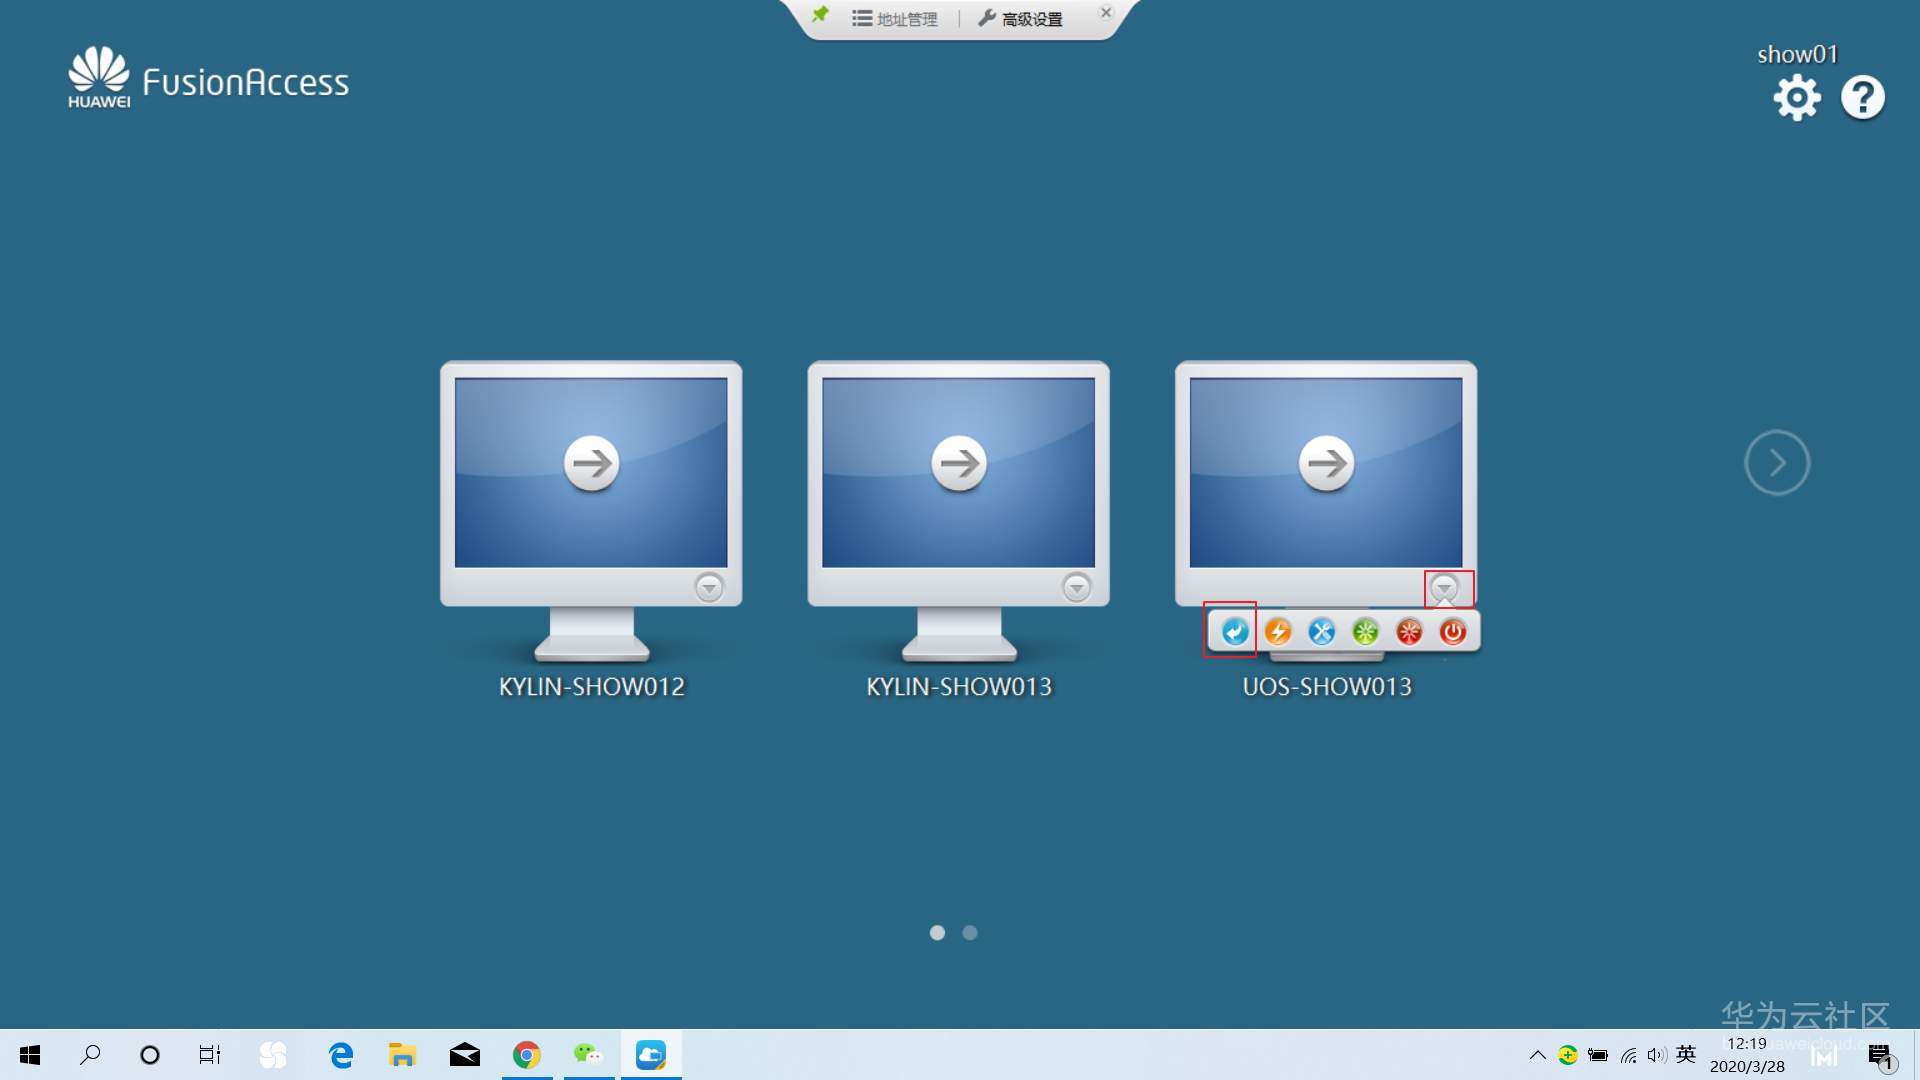The height and width of the screenshot is (1080, 1920).
Task: Open Chrome from the Windows taskbar
Action: pos(527,1055)
